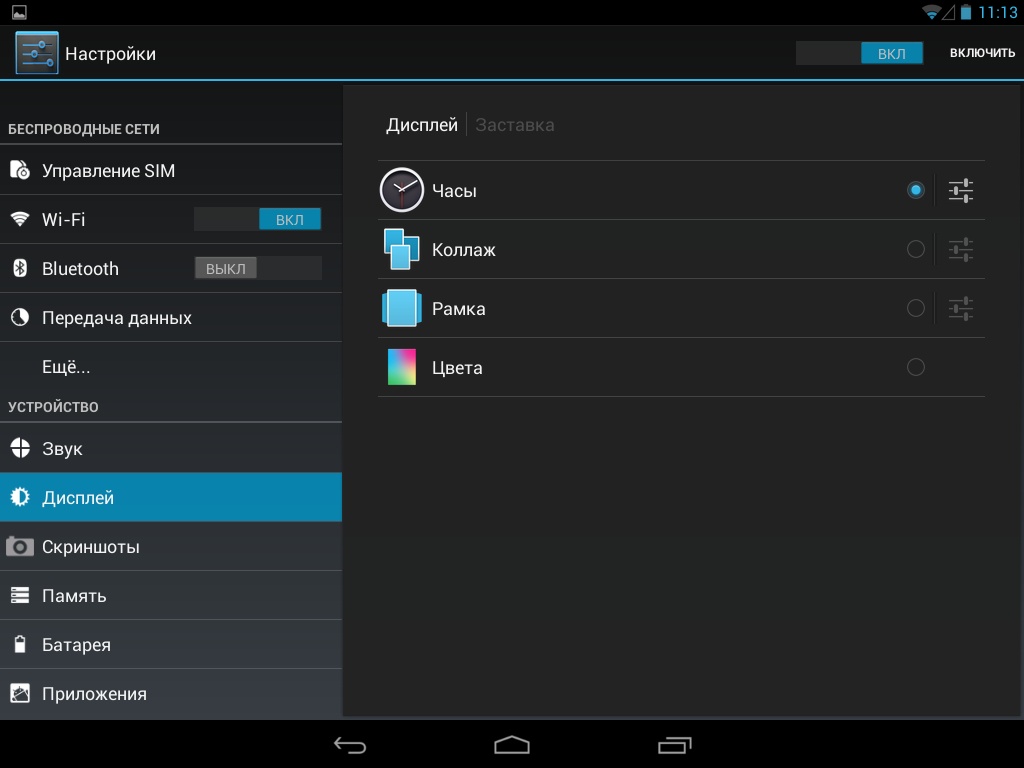Turn on the Bluetooth switch
Screen dimensions: 1024x768
tap(257, 268)
